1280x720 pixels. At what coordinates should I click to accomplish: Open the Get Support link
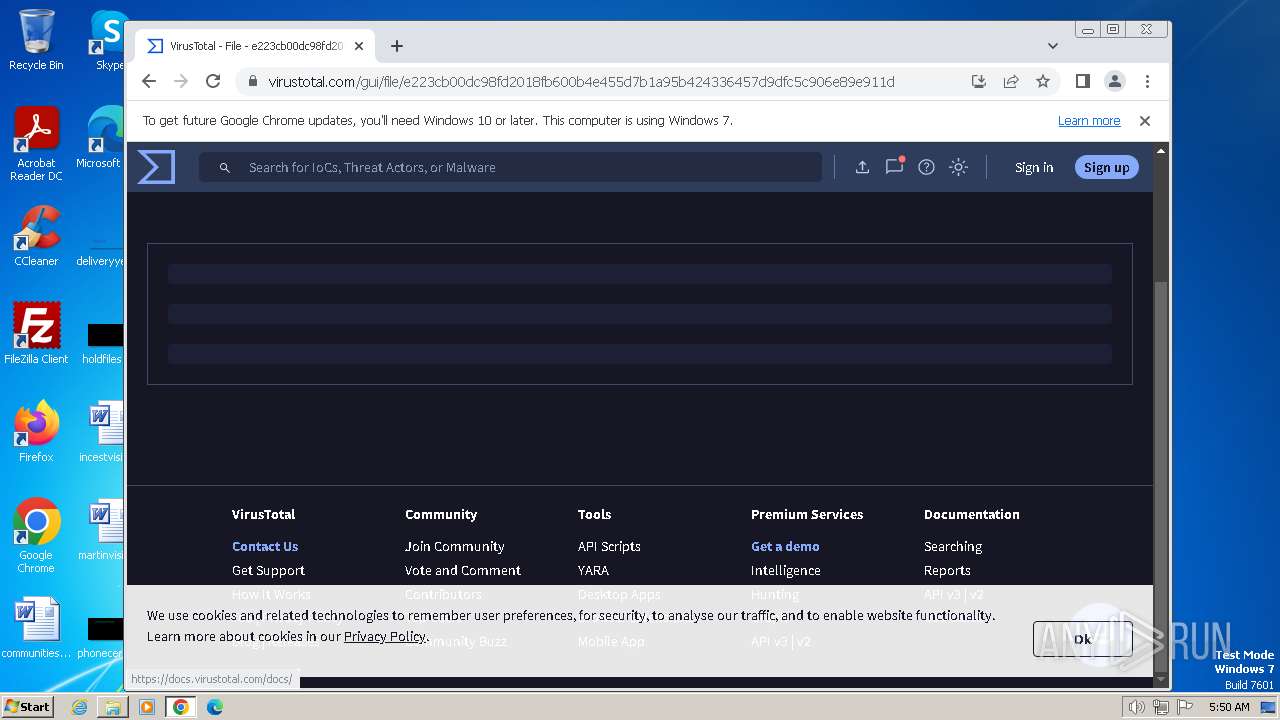(x=268, y=571)
